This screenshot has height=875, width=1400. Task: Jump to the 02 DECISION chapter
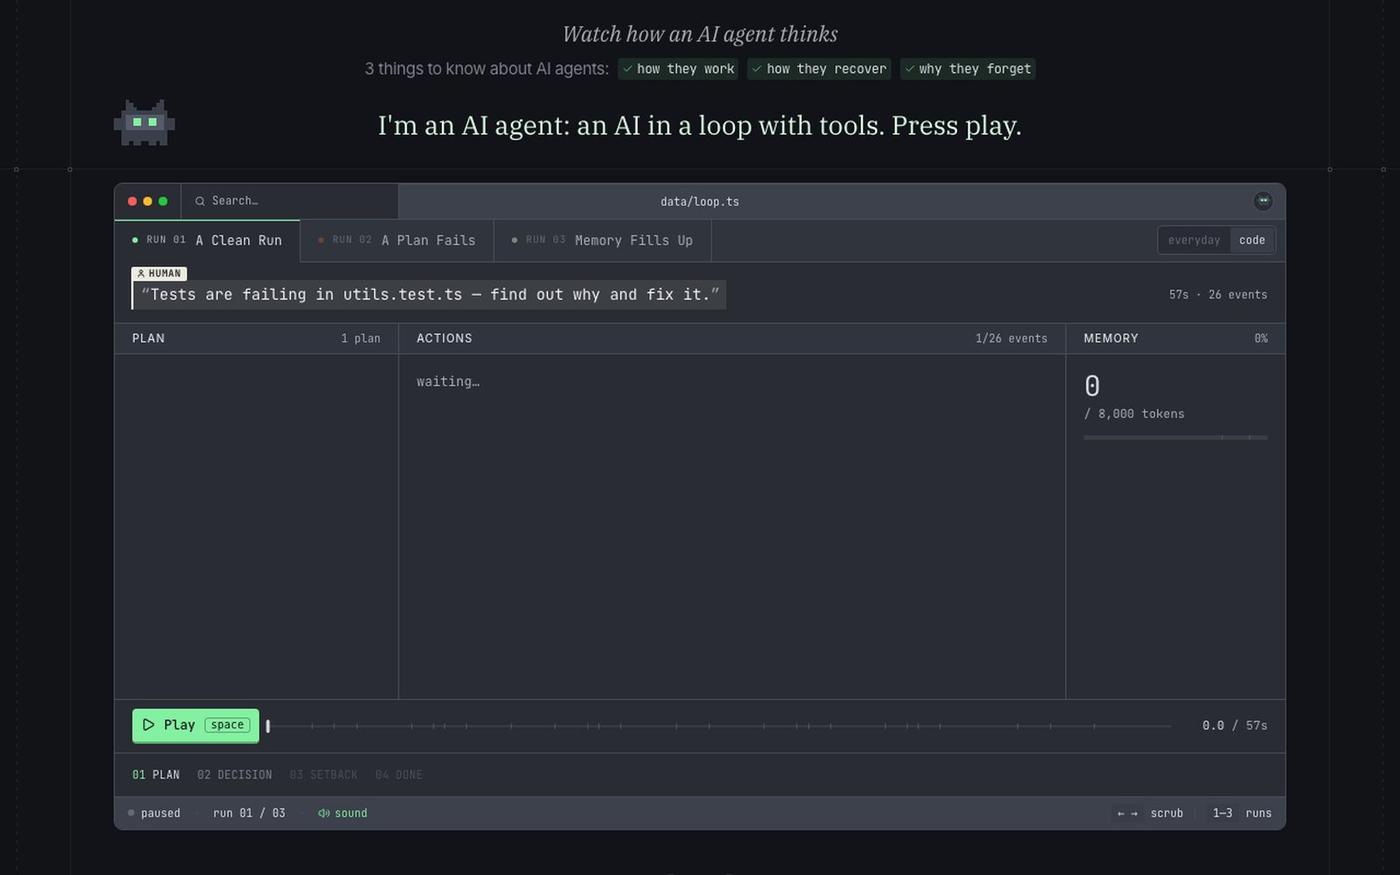pyautogui.click(x=234, y=775)
